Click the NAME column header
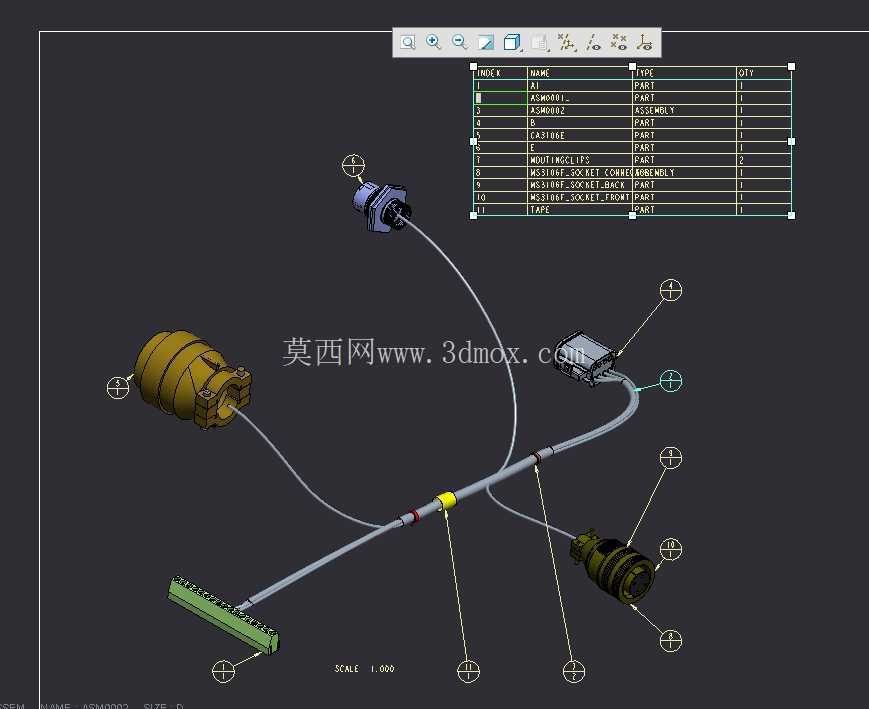Viewport: 869px width, 709px height. 580,73
